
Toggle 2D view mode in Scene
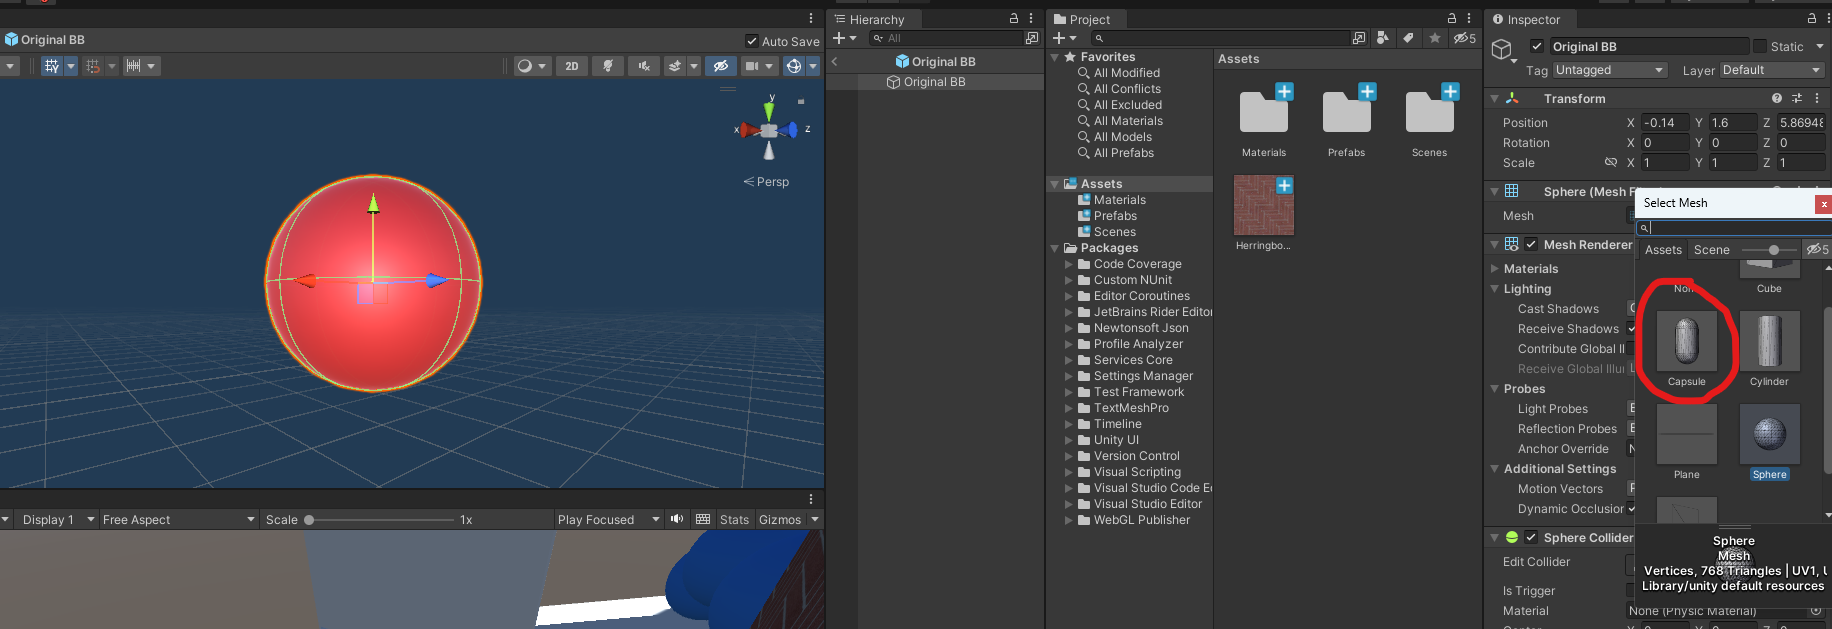(572, 66)
